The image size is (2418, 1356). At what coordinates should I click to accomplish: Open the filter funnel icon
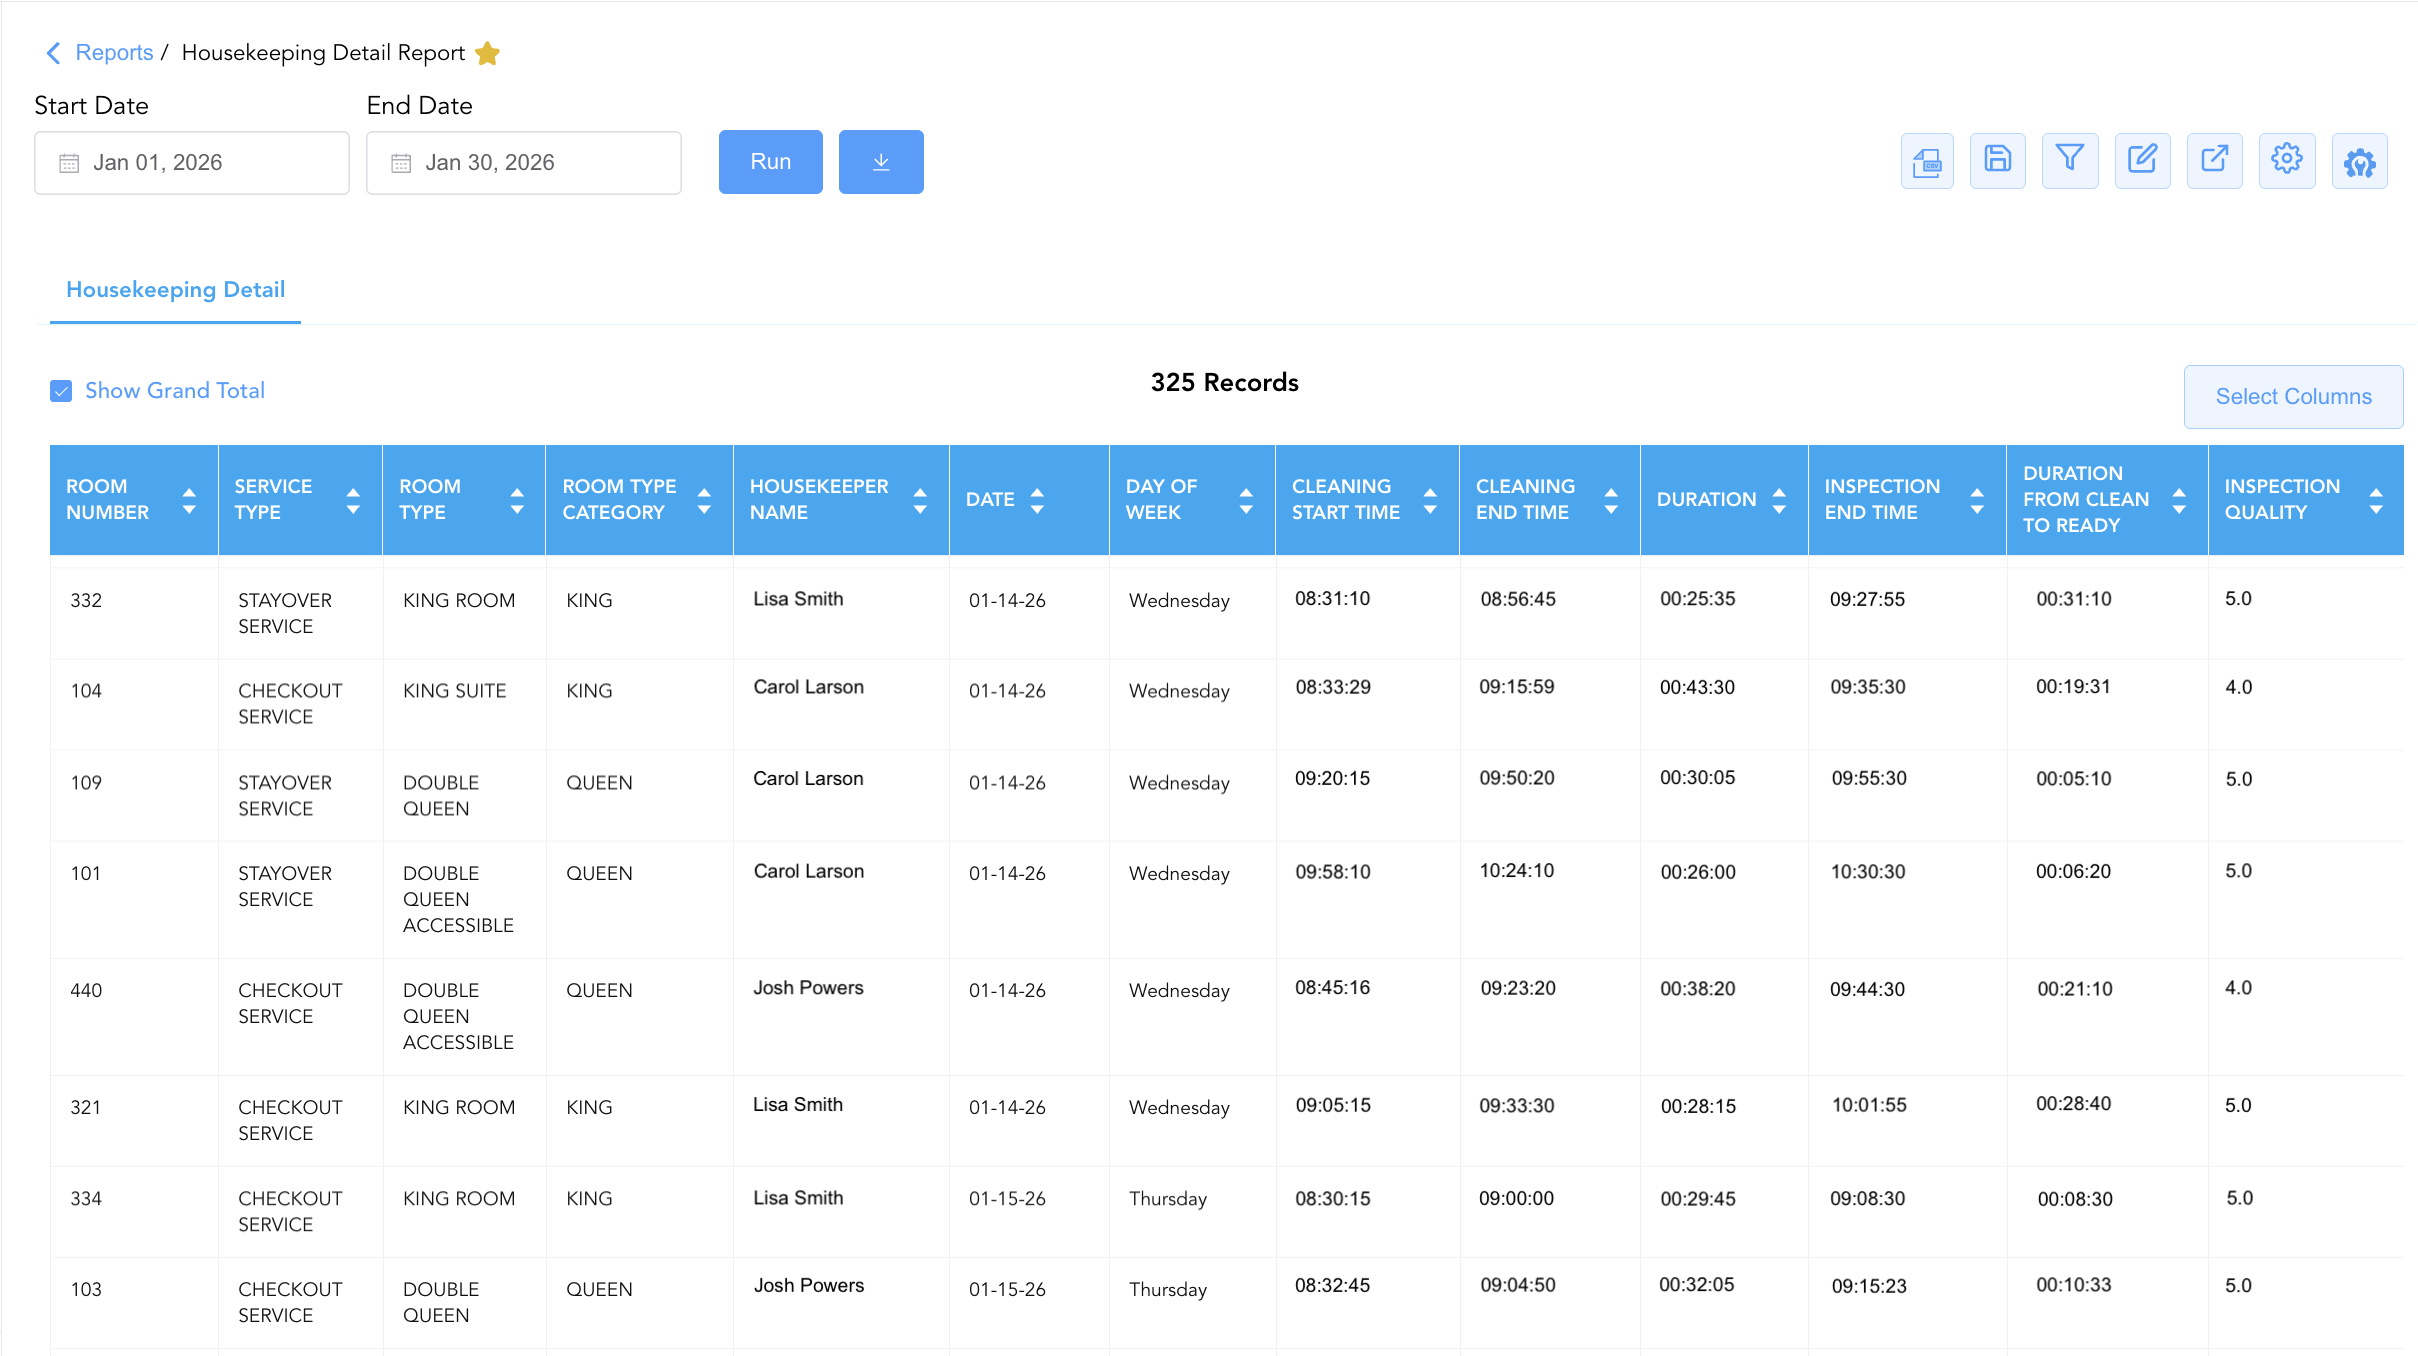tap(2069, 161)
